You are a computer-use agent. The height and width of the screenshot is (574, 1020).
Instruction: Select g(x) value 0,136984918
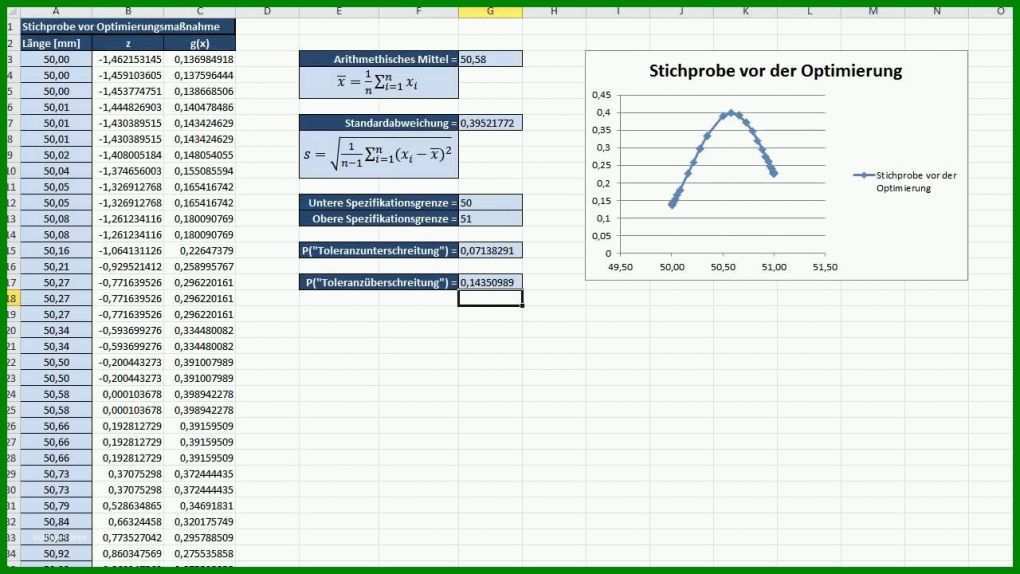(x=200, y=59)
